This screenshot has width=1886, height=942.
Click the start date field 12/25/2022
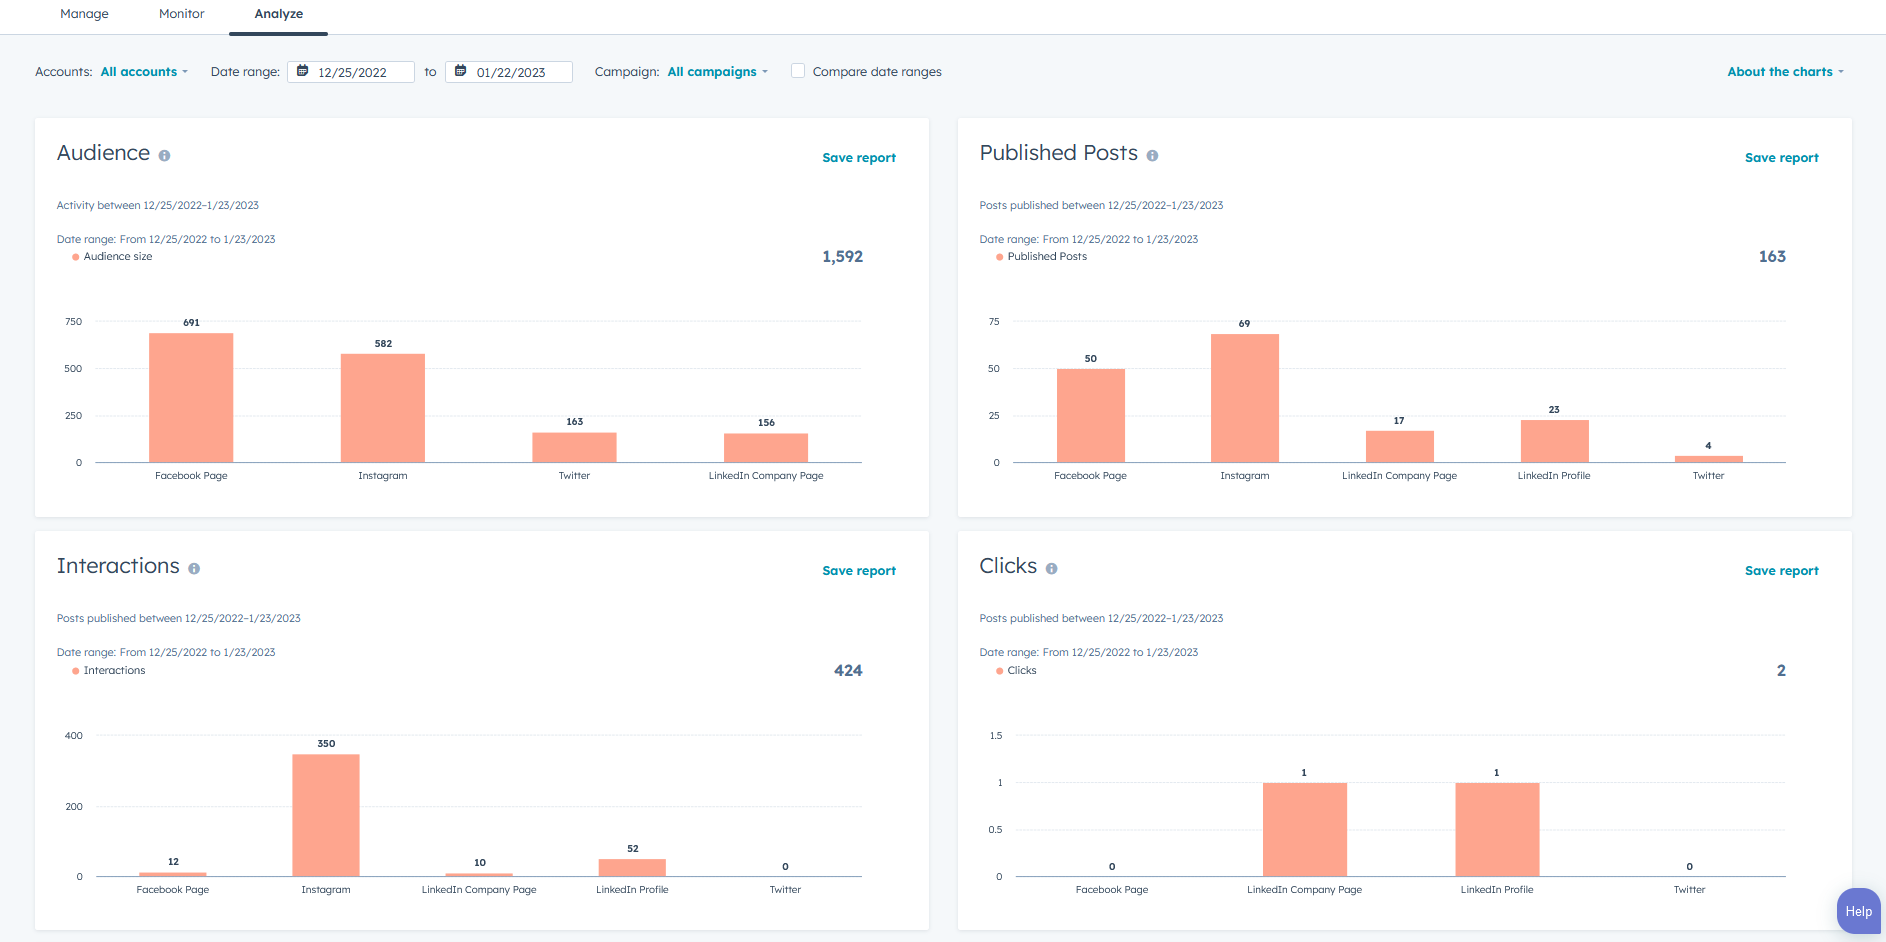[351, 72]
